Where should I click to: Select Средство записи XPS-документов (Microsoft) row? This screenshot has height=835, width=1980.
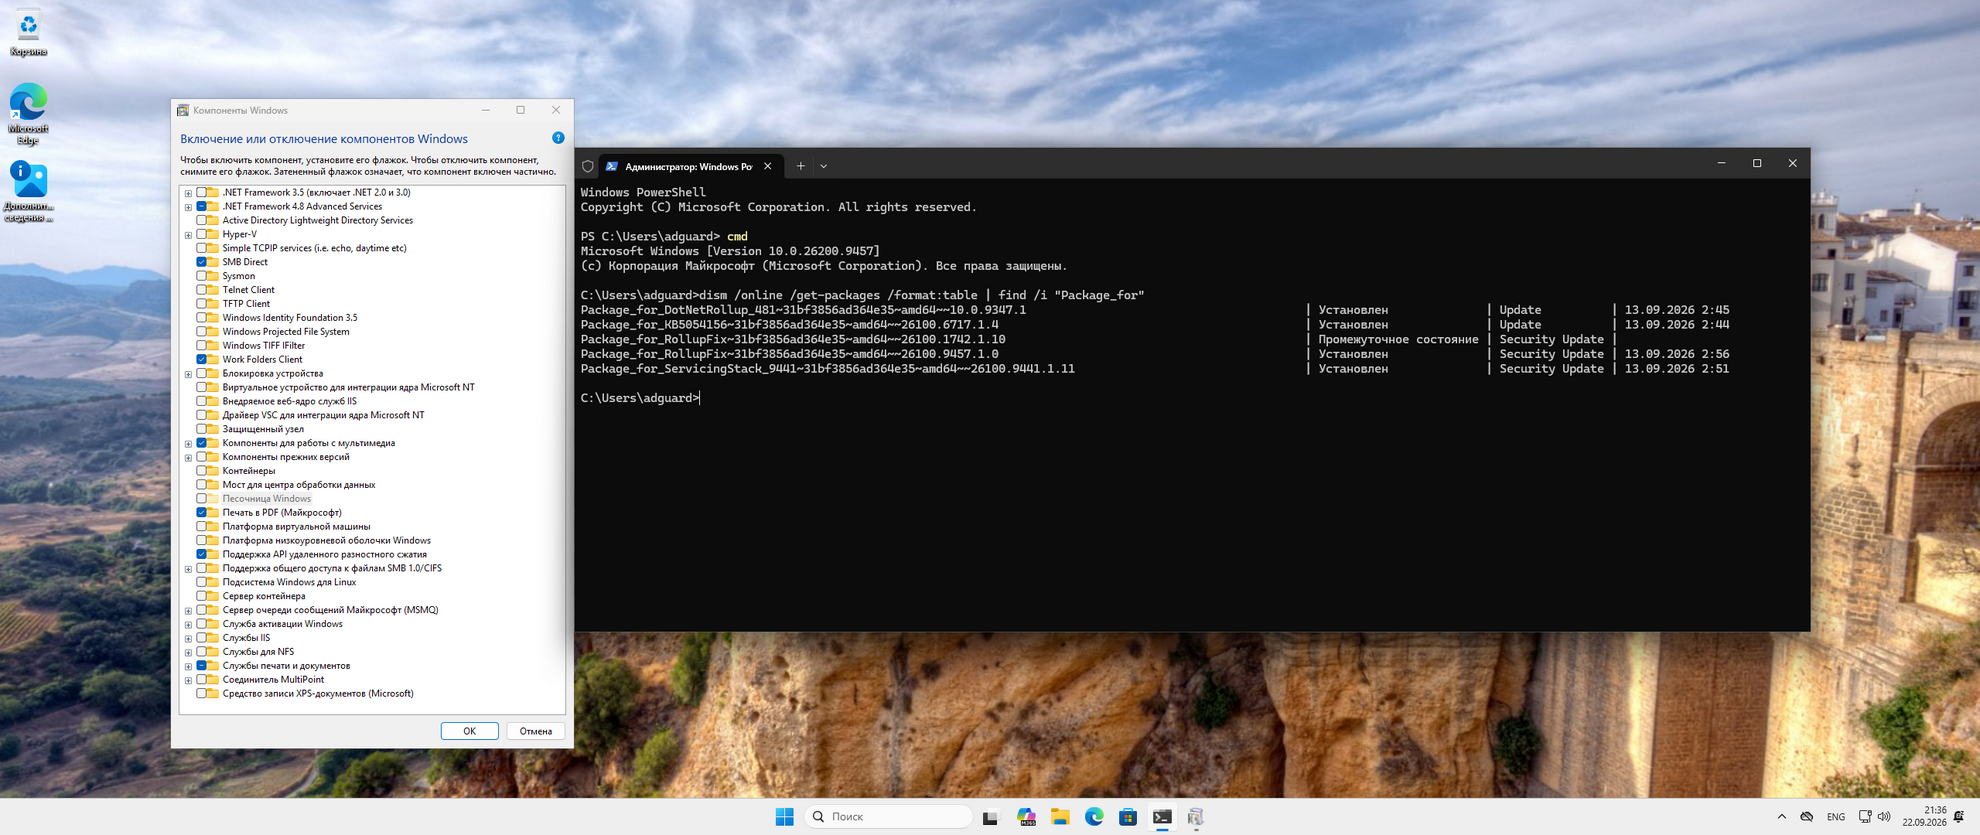318,694
